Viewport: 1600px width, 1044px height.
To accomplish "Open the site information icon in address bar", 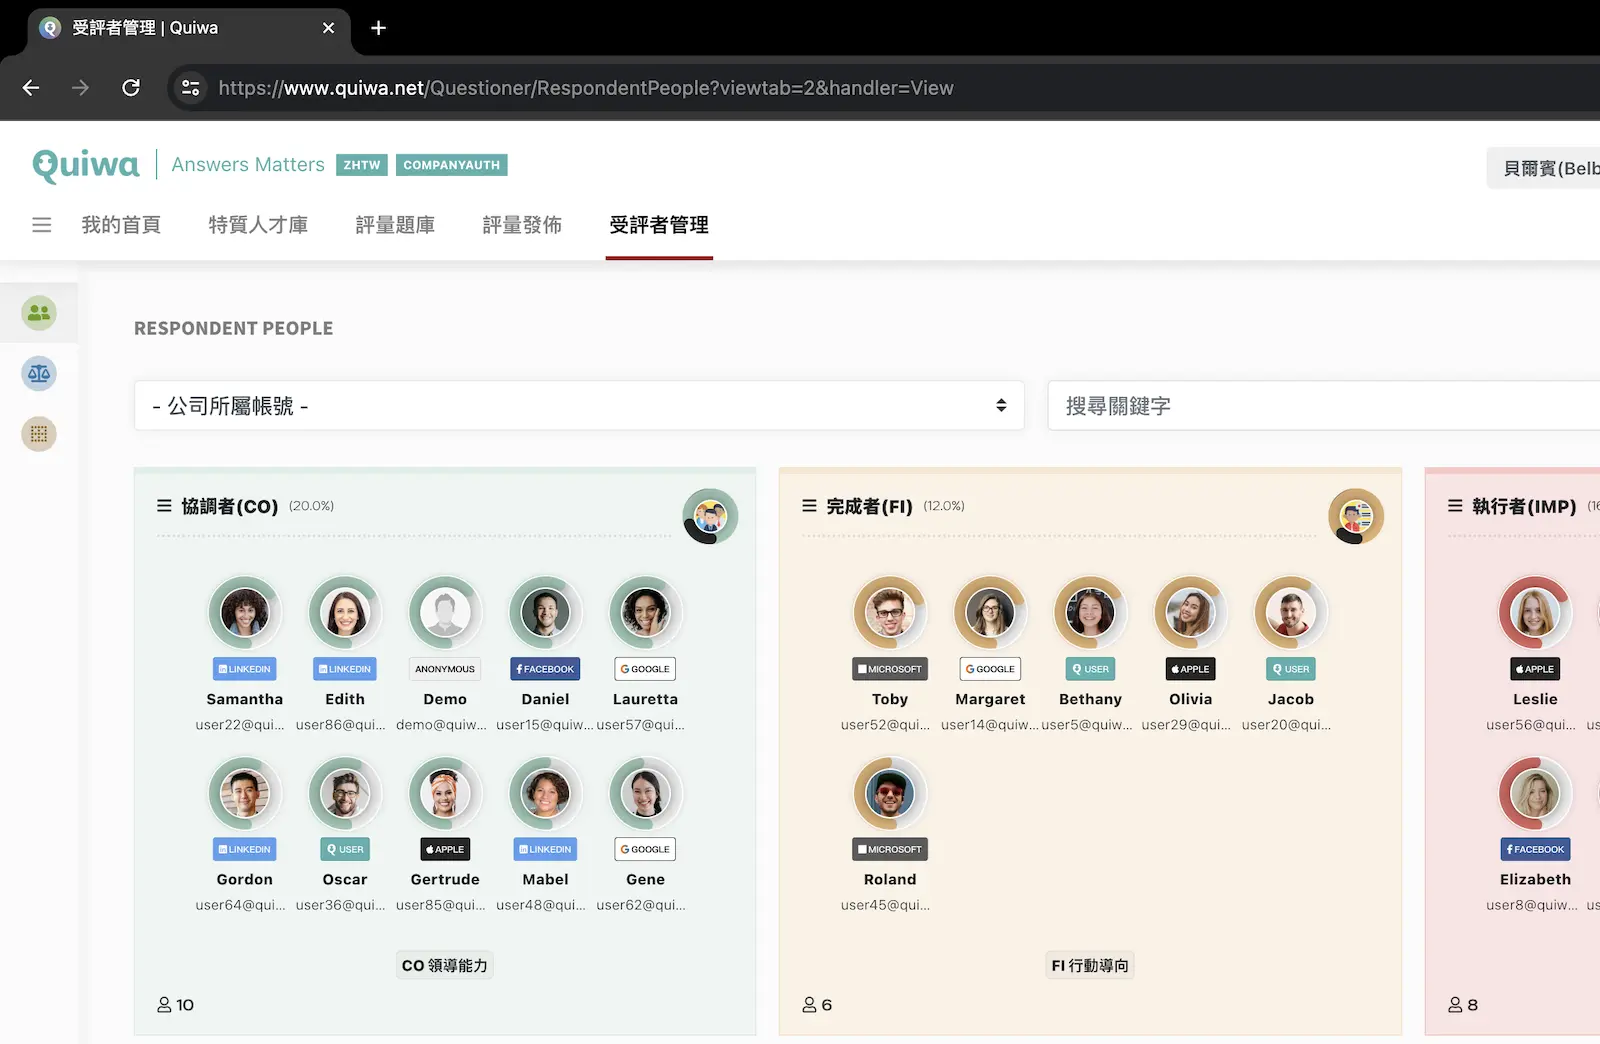I will pyautogui.click(x=190, y=88).
